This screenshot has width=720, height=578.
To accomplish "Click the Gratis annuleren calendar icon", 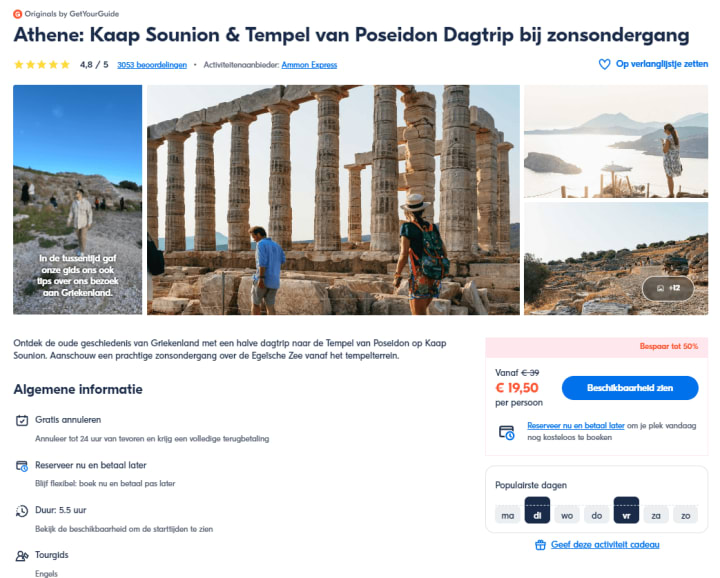I will (22, 420).
